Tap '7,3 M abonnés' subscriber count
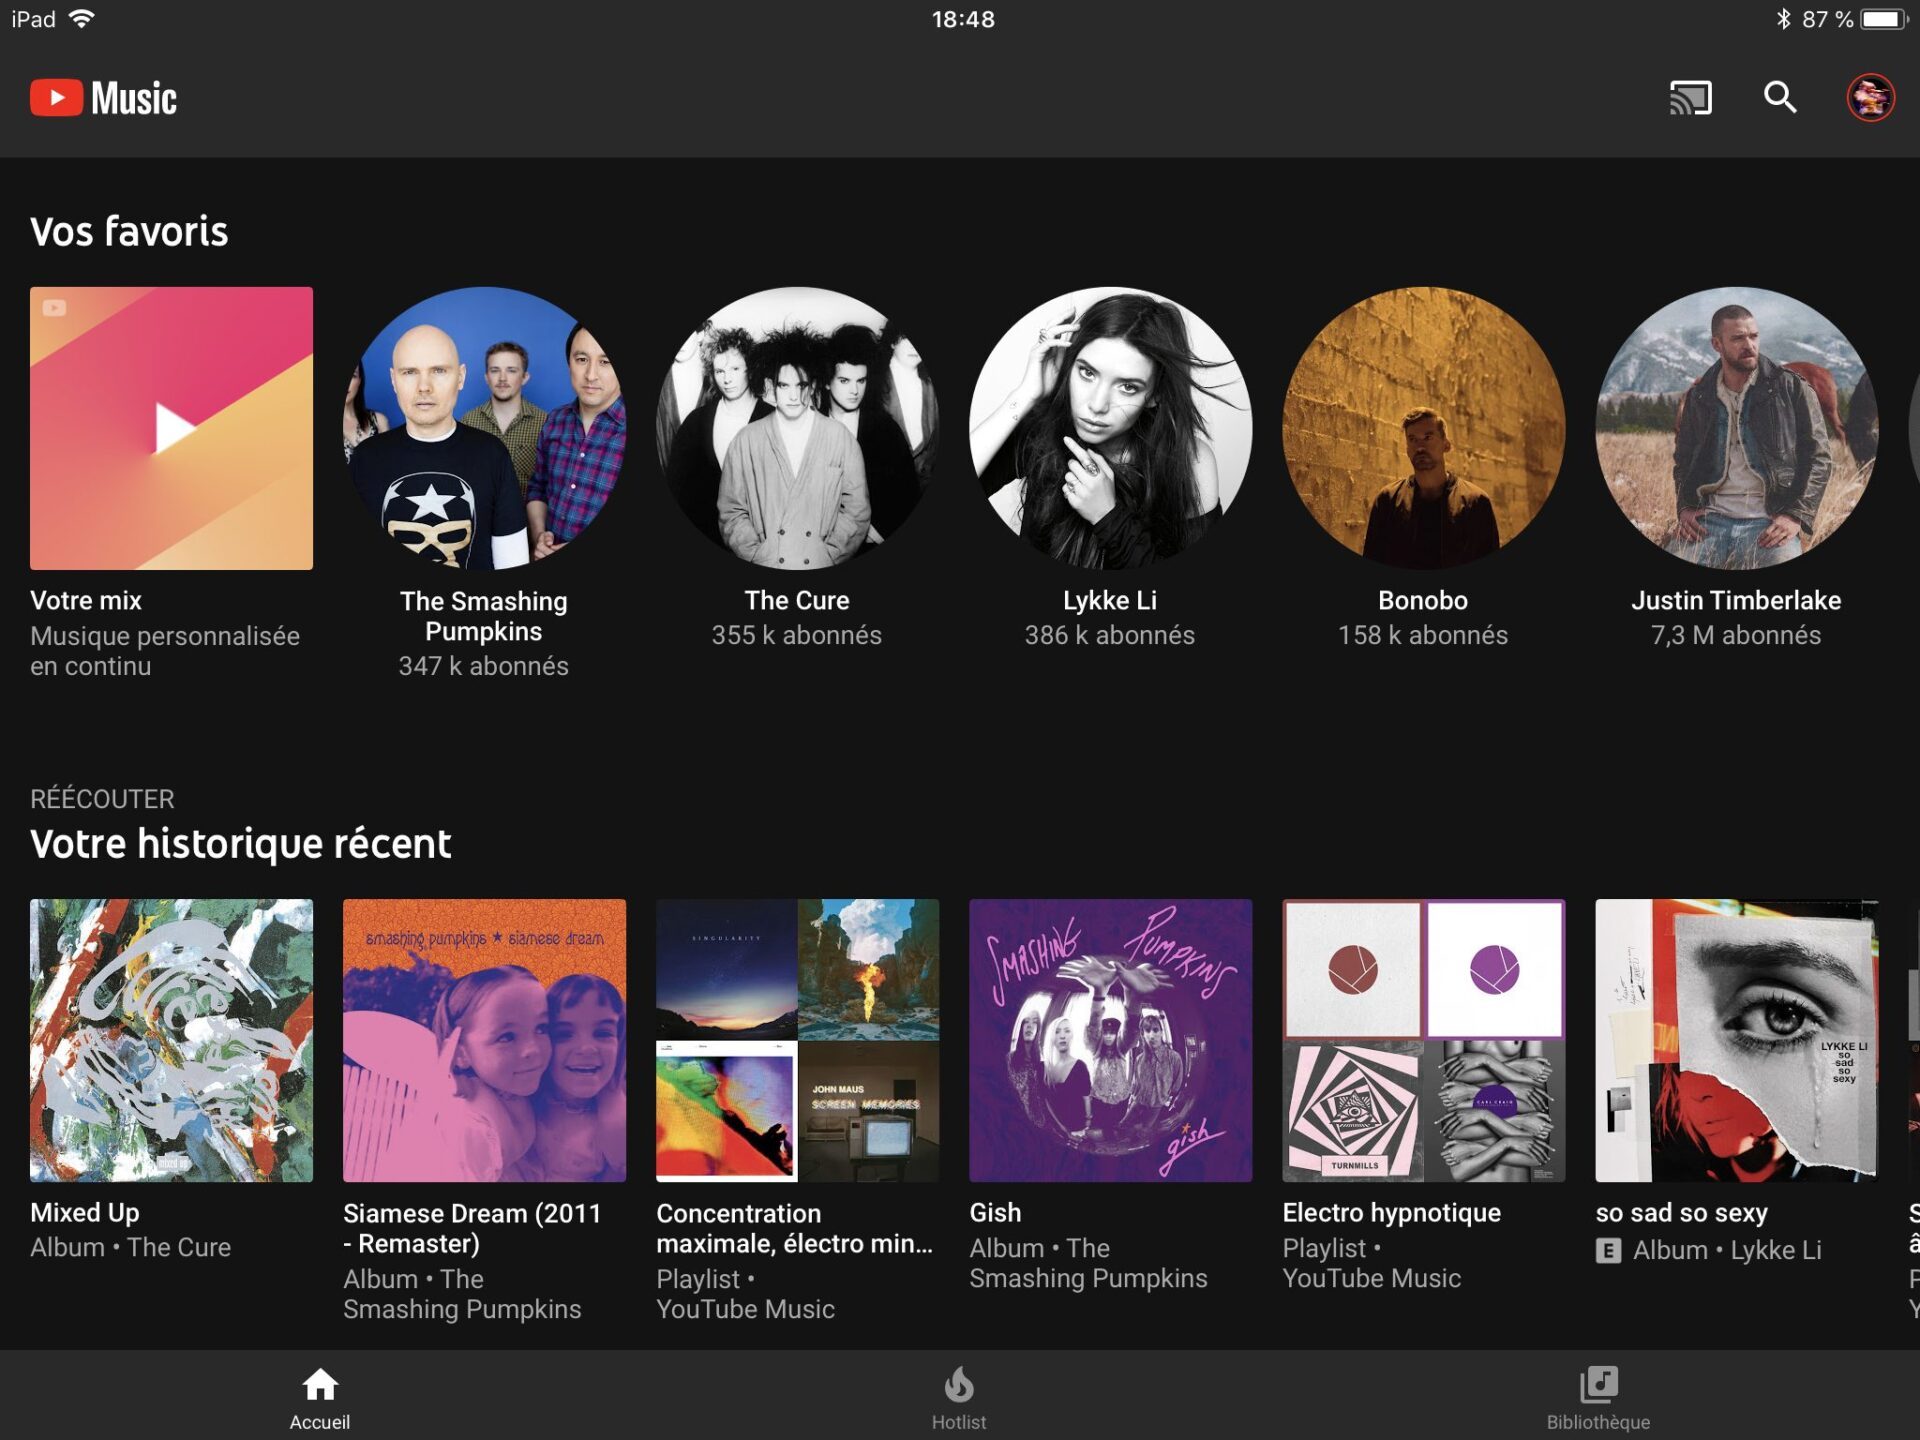The image size is (1920, 1440). [1736, 635]
